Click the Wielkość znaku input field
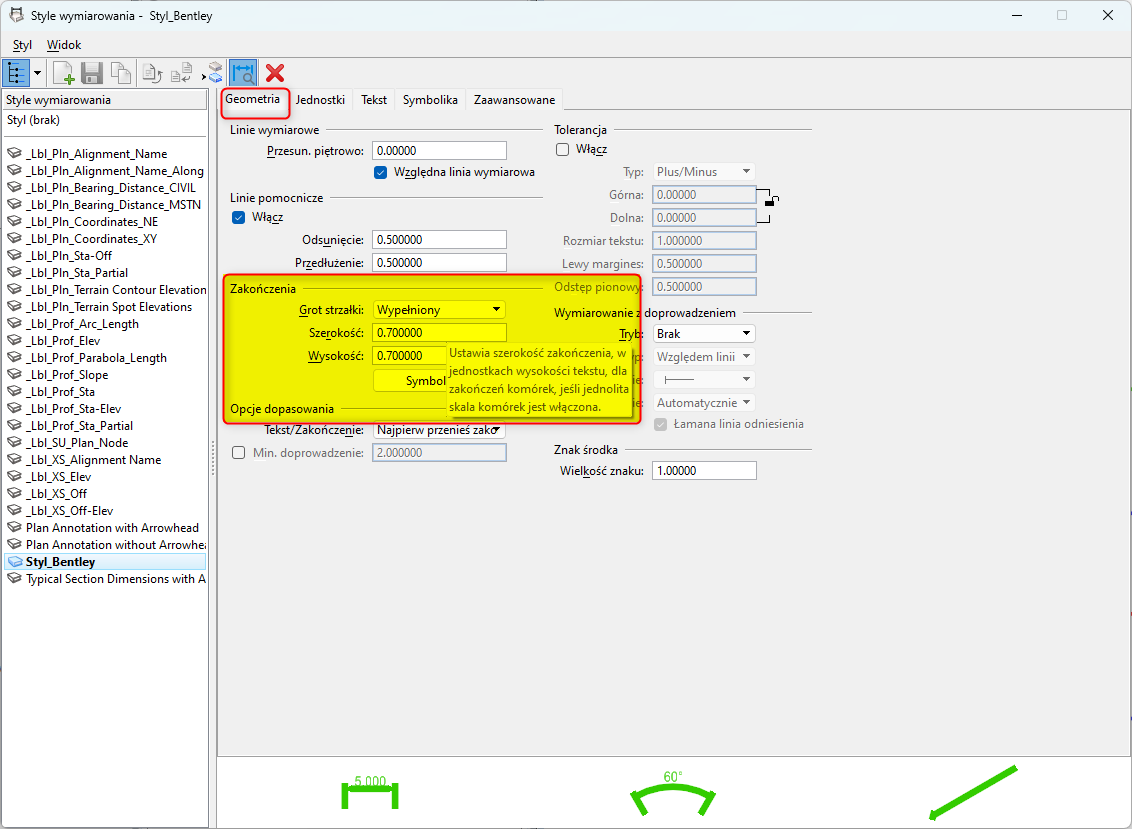Image resolution: width=1132 pixels, height=829 pixels. [703, 470]
